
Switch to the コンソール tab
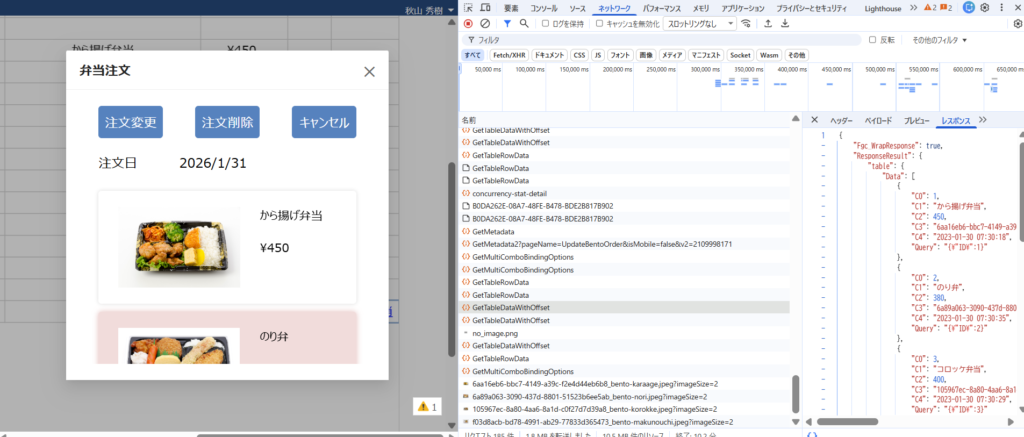coord(544,7)
